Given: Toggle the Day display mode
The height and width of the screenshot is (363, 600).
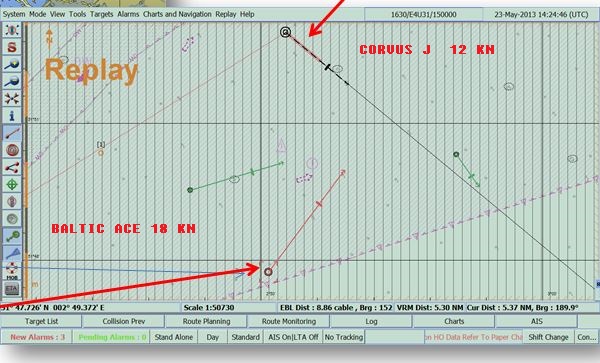Looking at the screenshot, I should [212, 337].
